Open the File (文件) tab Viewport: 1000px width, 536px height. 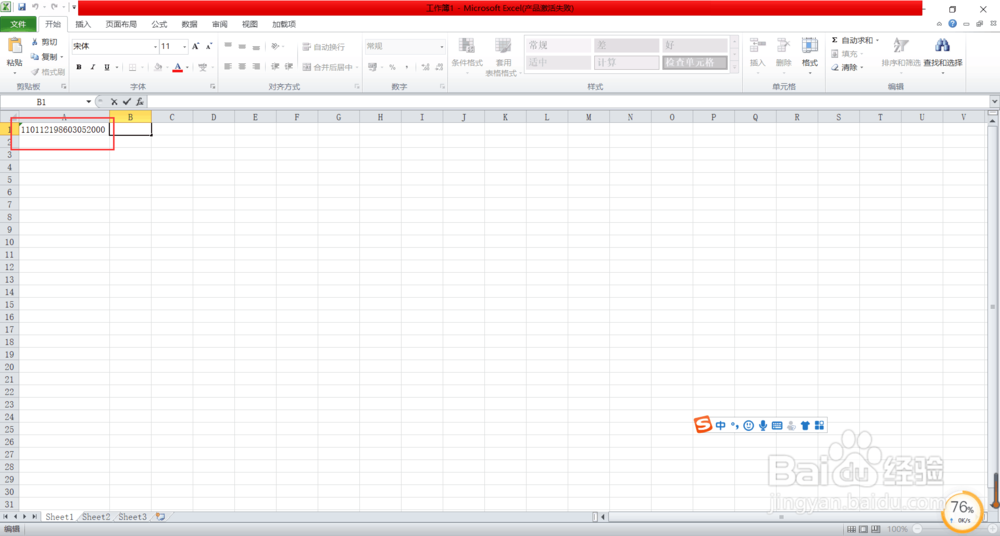point(18,24)
